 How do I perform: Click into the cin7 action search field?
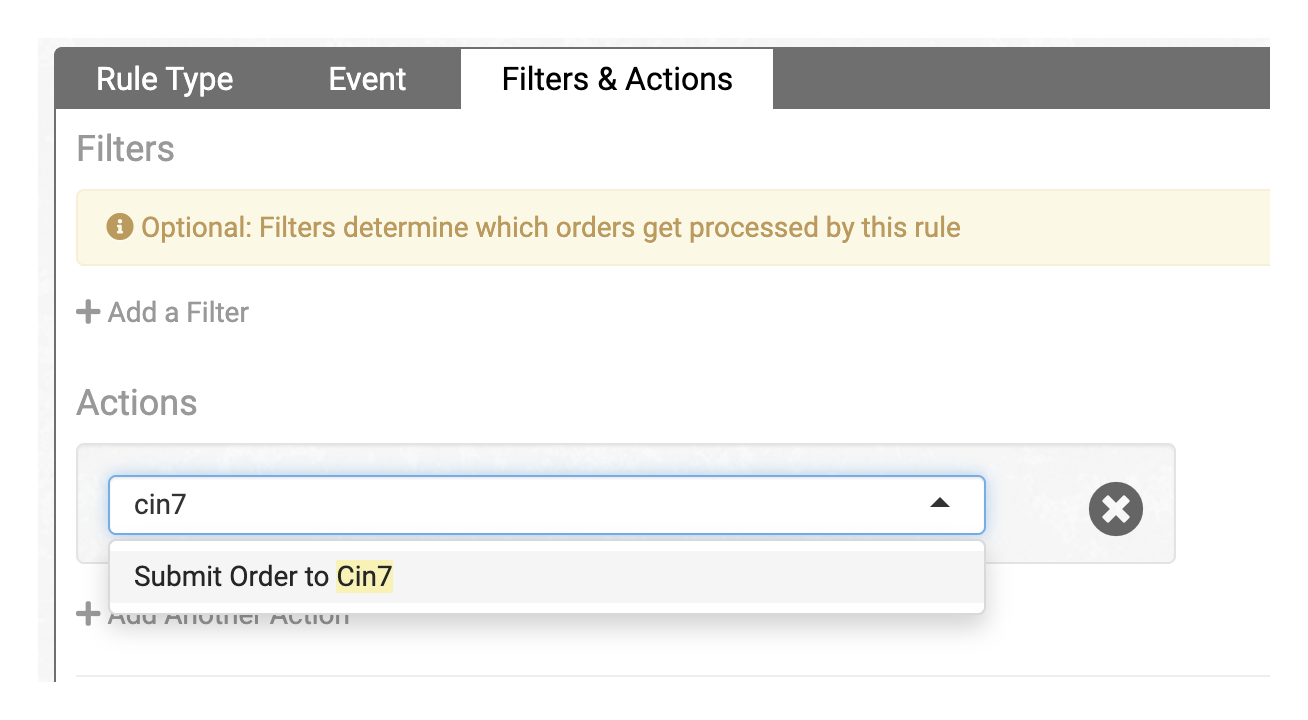(546, 504)
